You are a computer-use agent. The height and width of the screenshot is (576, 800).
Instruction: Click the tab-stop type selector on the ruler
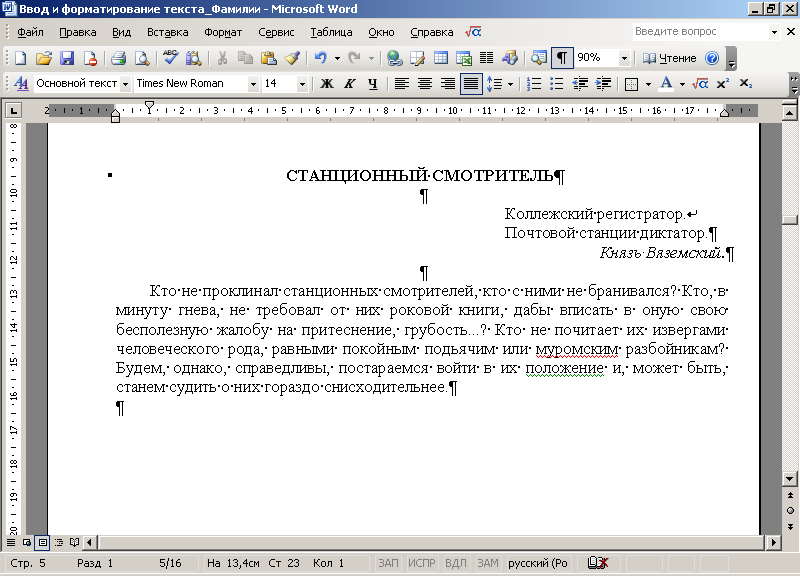click(x=13, y=110)
